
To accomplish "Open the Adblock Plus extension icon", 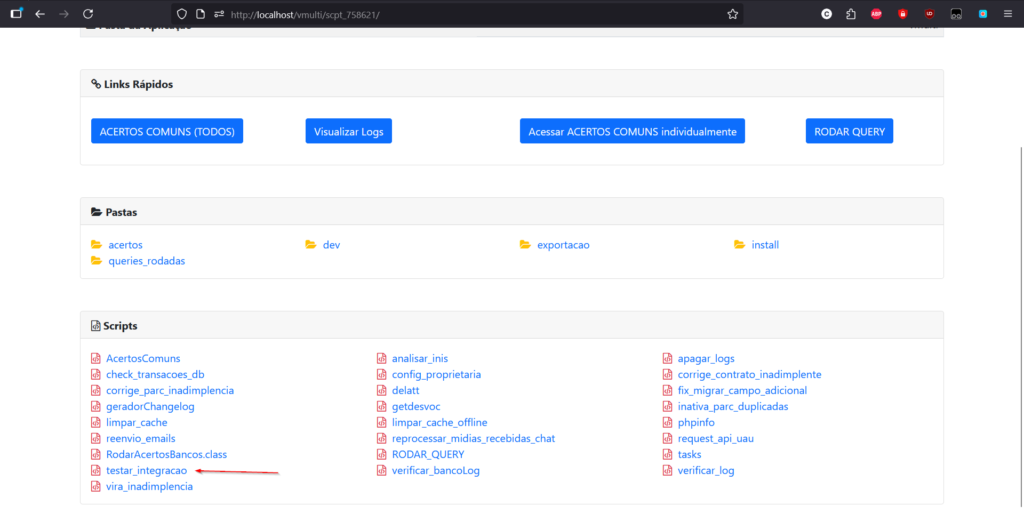I will [876, 14].
